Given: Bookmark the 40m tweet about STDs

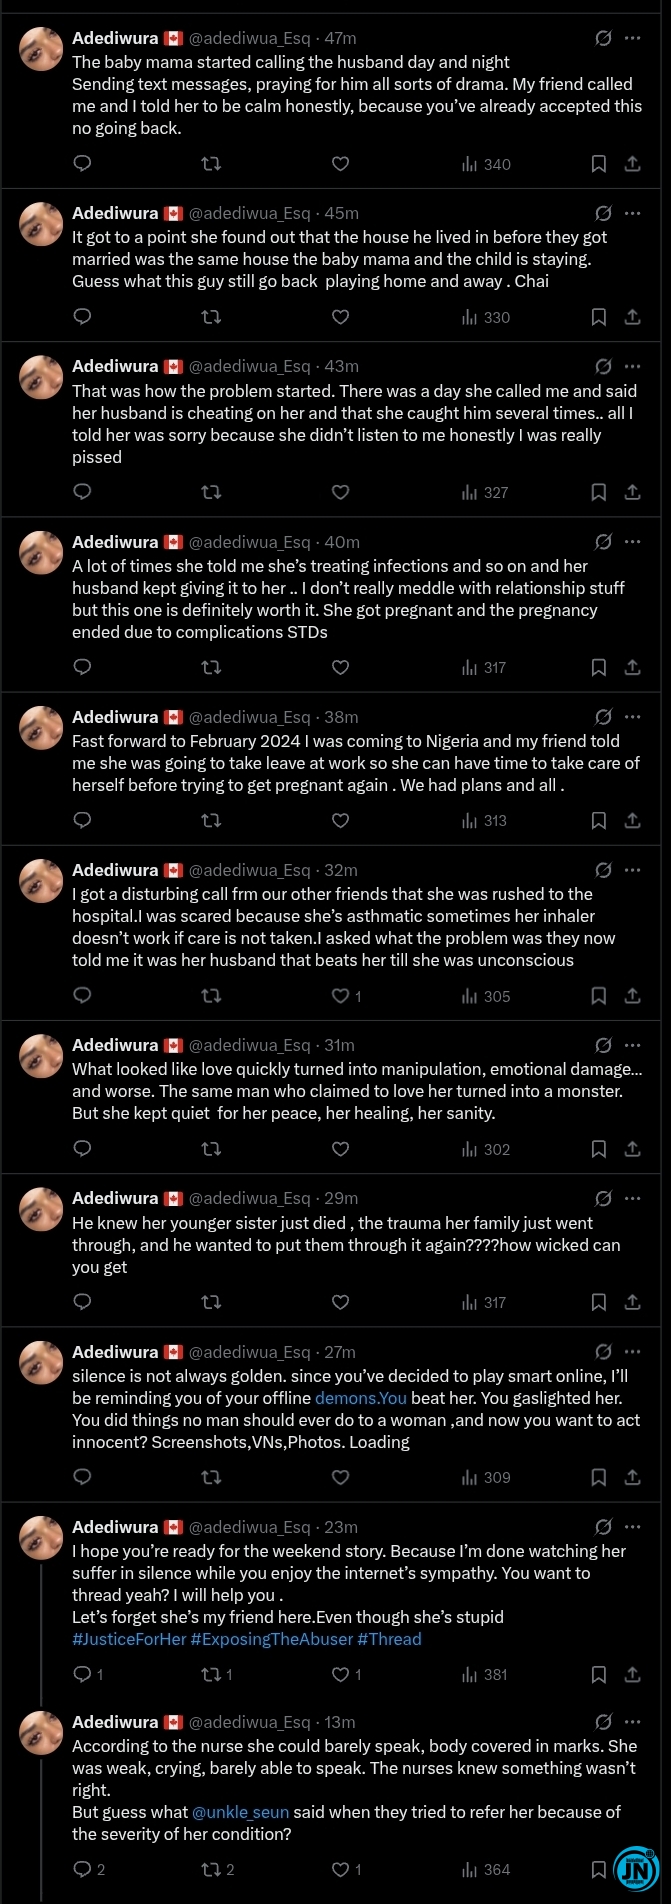Looking at the screenshot, I should click(x=598, y=667).
